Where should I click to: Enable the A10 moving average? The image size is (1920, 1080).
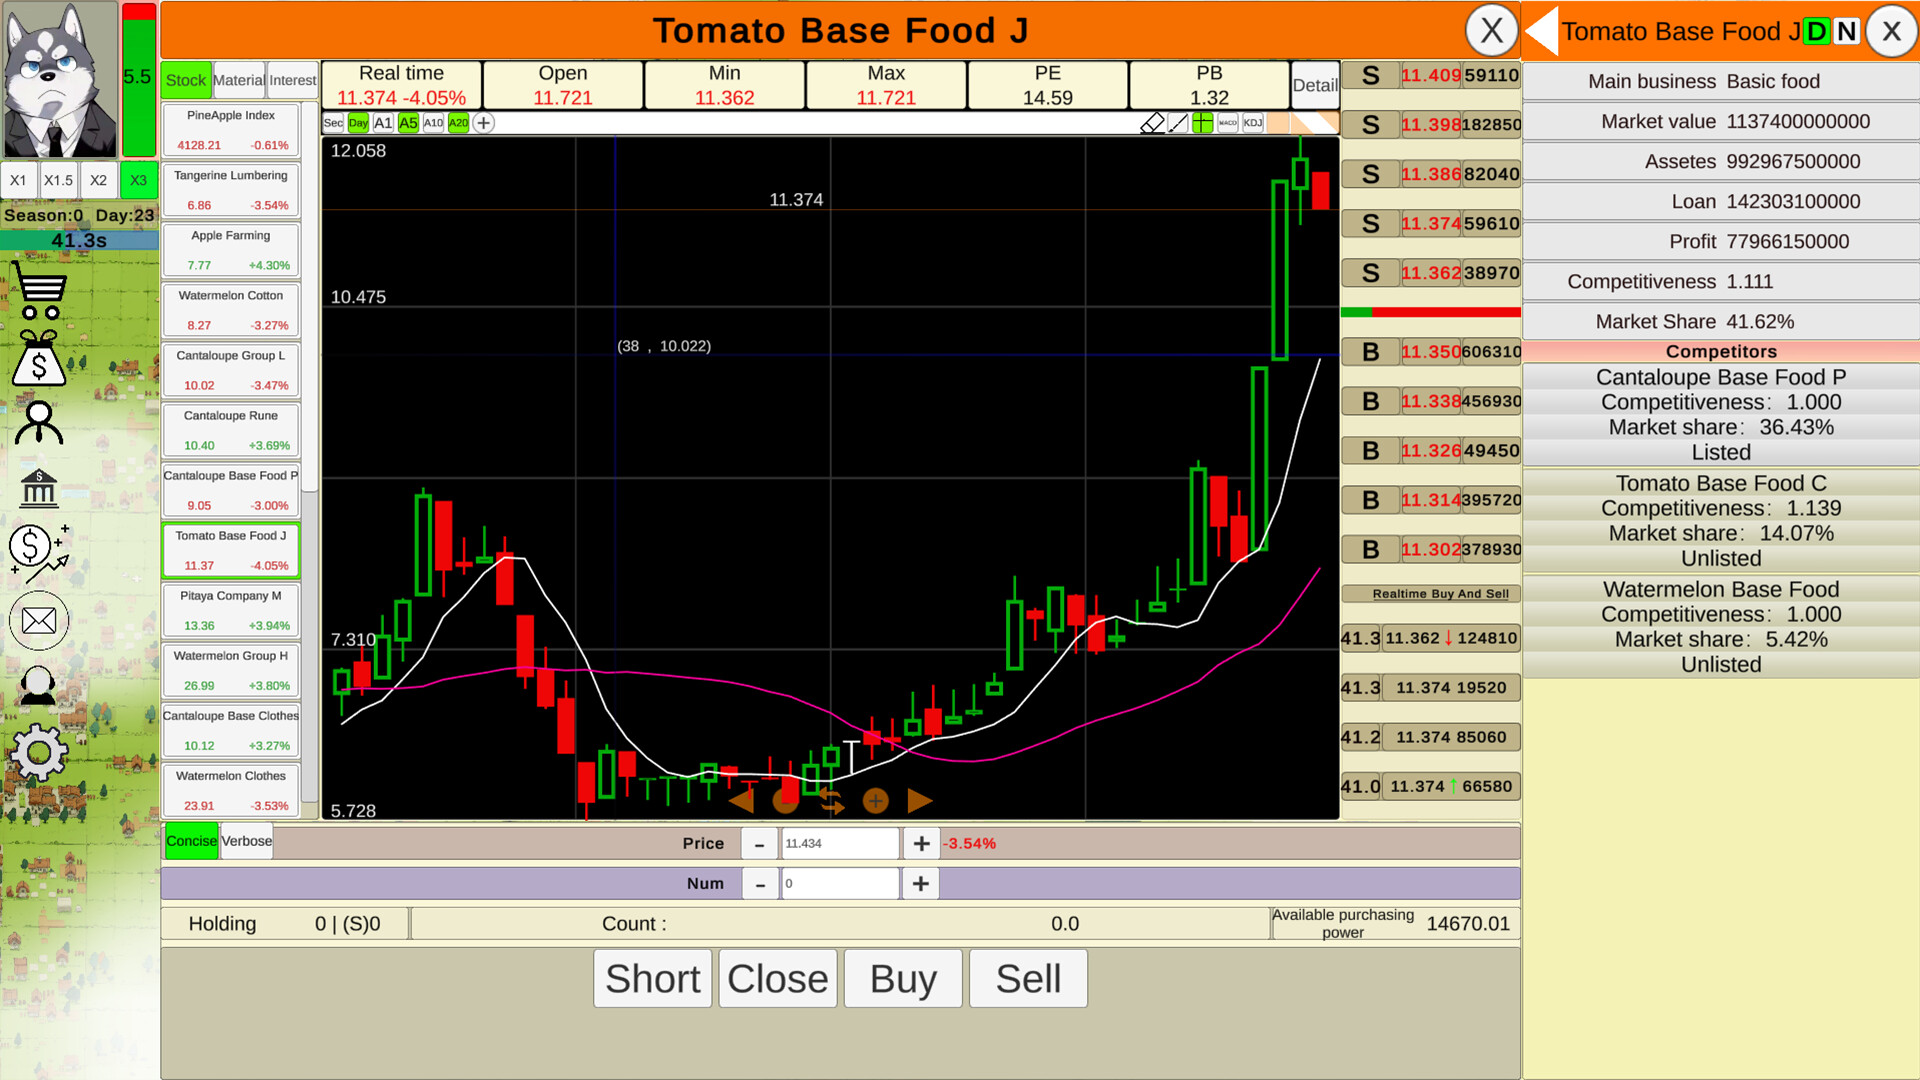(432, 123)
